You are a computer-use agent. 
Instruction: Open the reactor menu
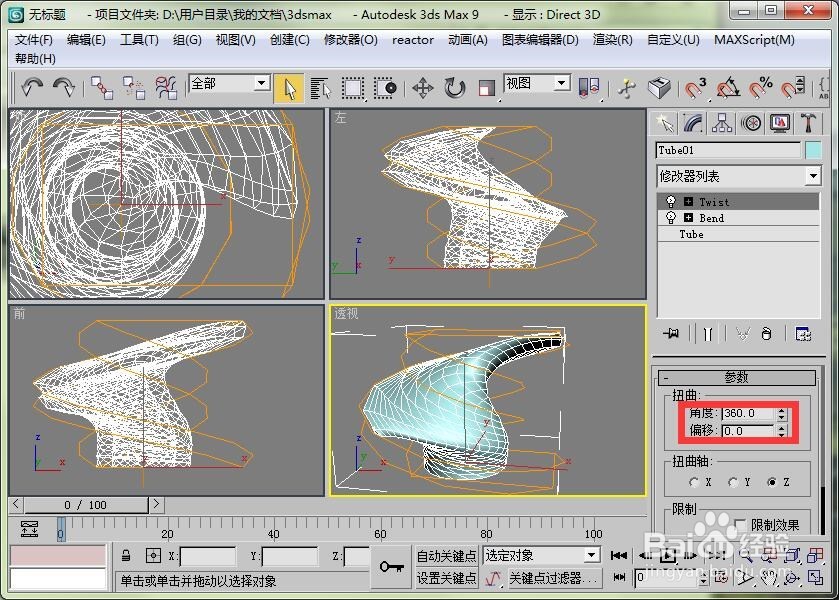tap(412, 41)
